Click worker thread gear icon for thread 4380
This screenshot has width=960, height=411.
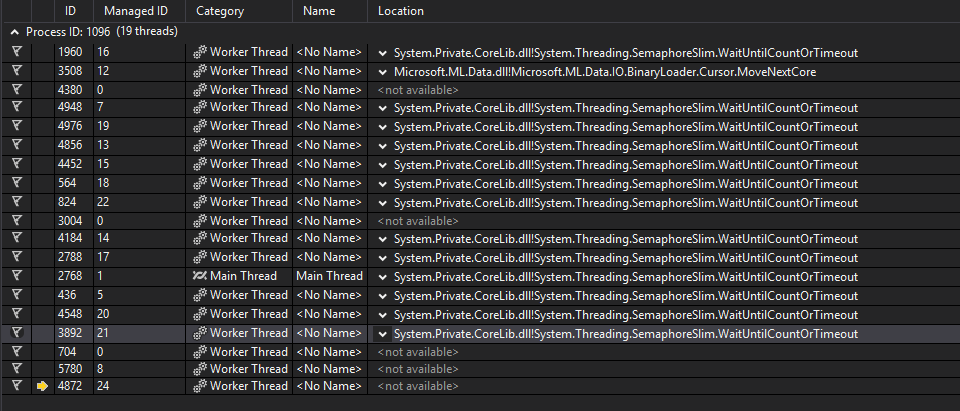click(200, 90)
